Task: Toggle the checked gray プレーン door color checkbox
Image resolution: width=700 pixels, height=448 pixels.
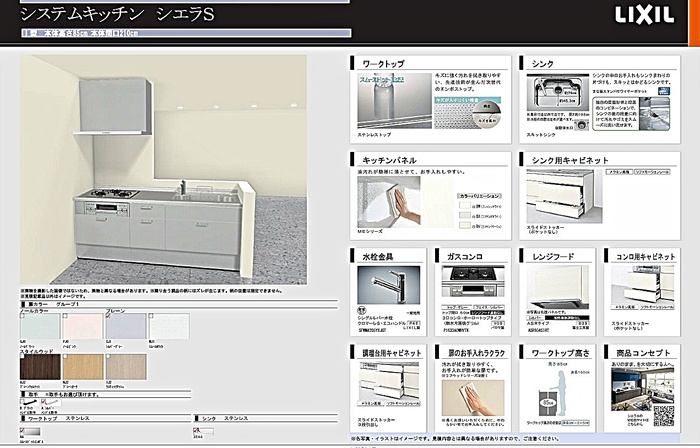Action: 108,315
